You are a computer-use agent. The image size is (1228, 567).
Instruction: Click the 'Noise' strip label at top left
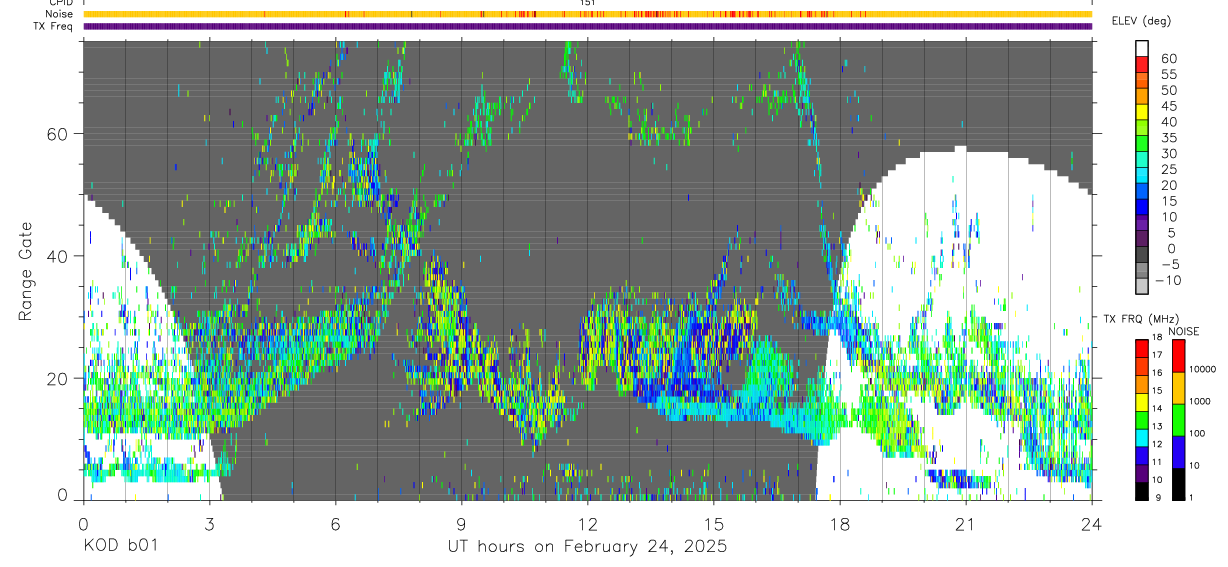60,14
